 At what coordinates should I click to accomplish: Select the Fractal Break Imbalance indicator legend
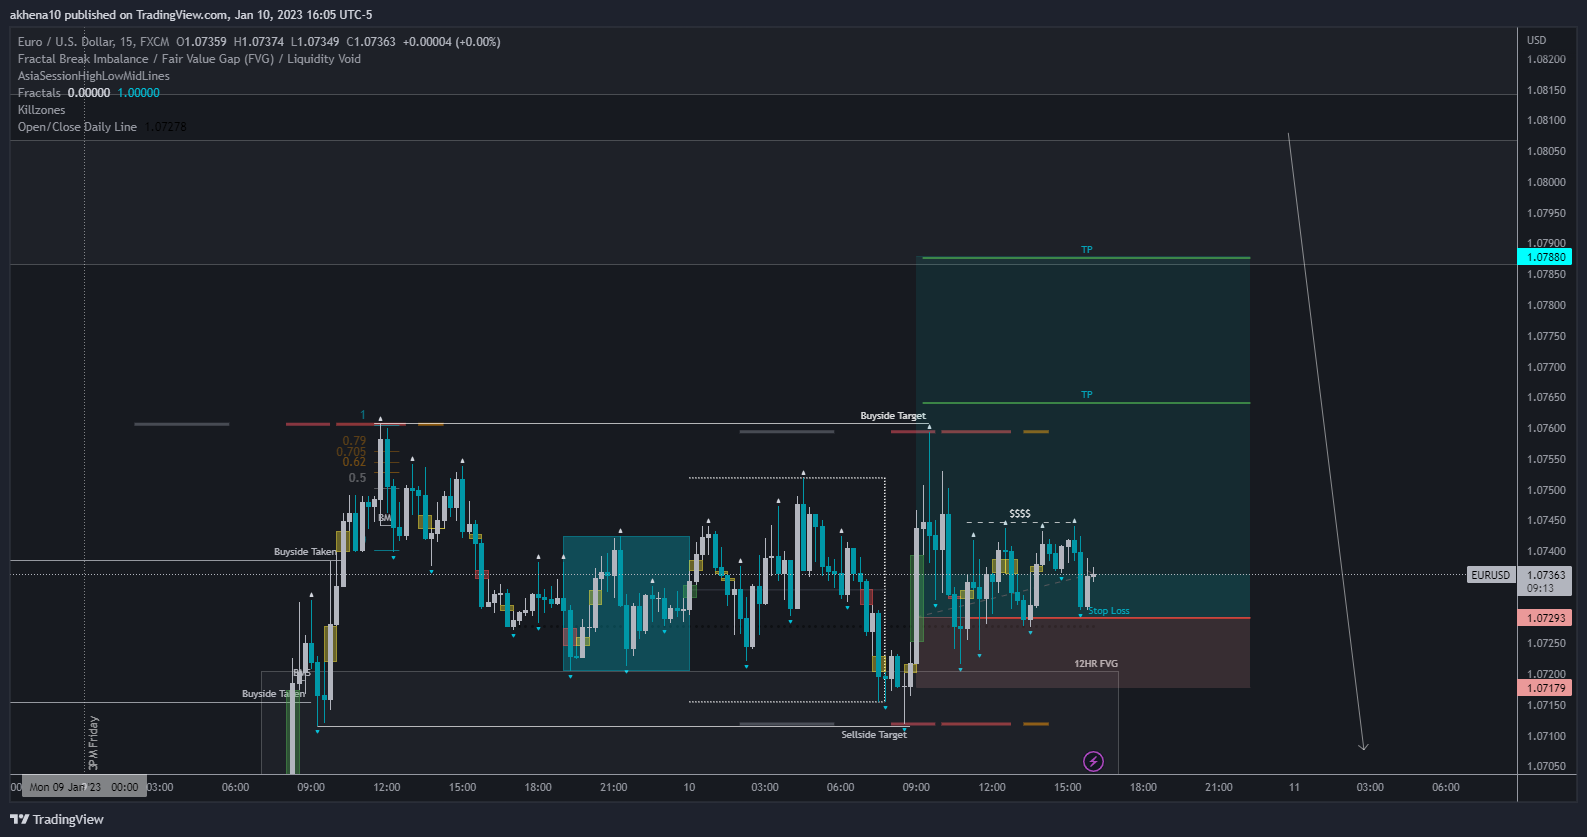(189, 59)
